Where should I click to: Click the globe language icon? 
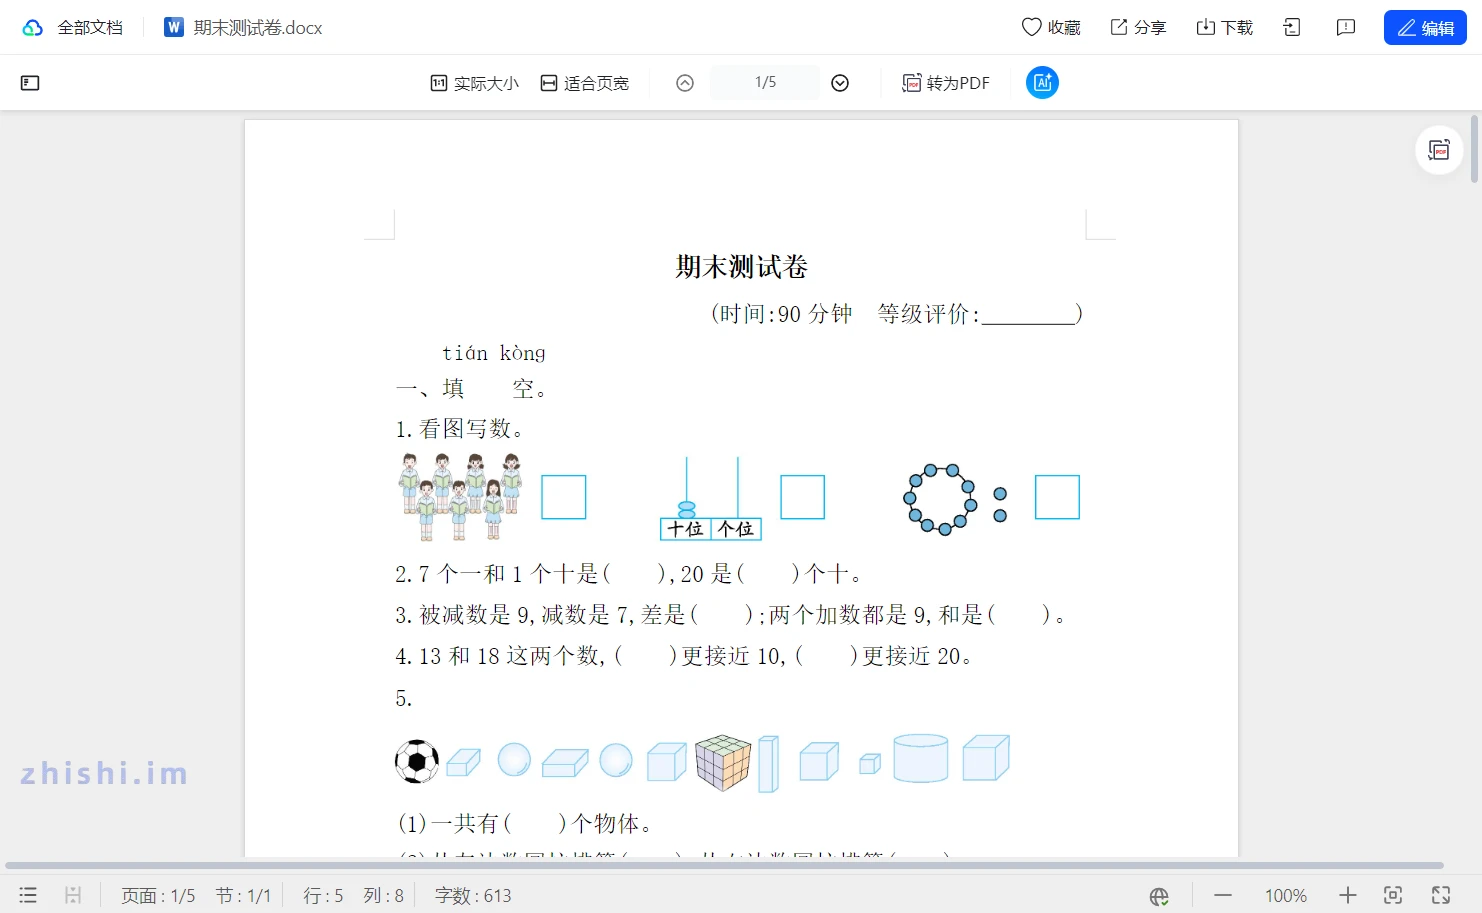click(1159, 896)
